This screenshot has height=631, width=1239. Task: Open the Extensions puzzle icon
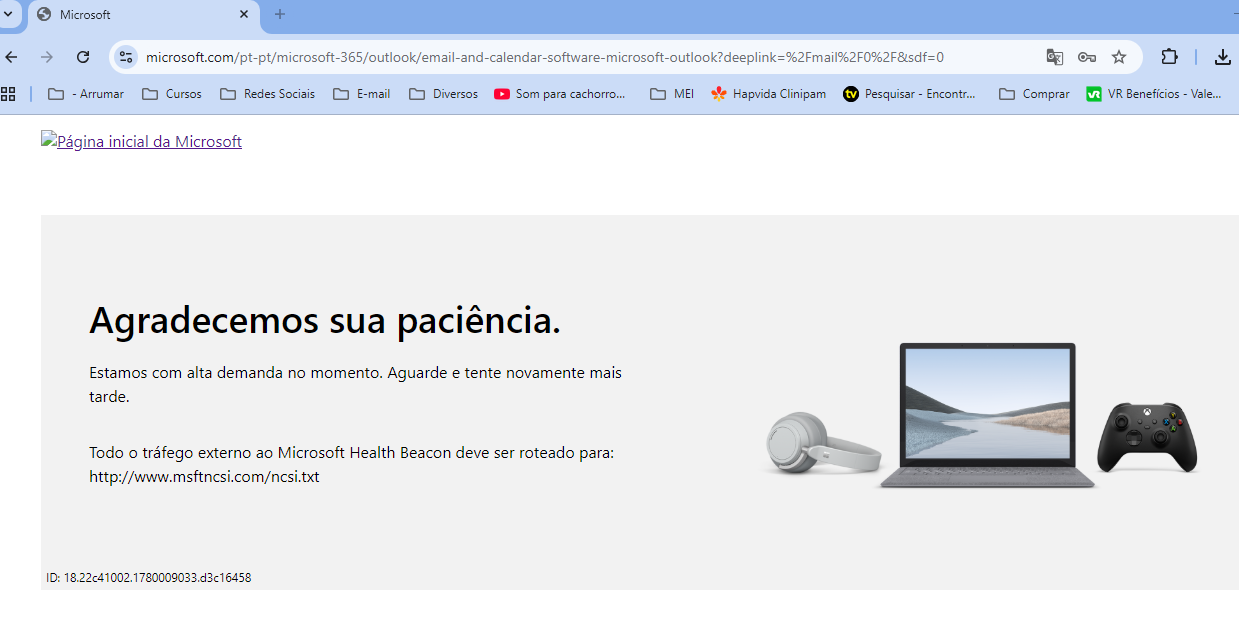click(x=1169, y=57)
